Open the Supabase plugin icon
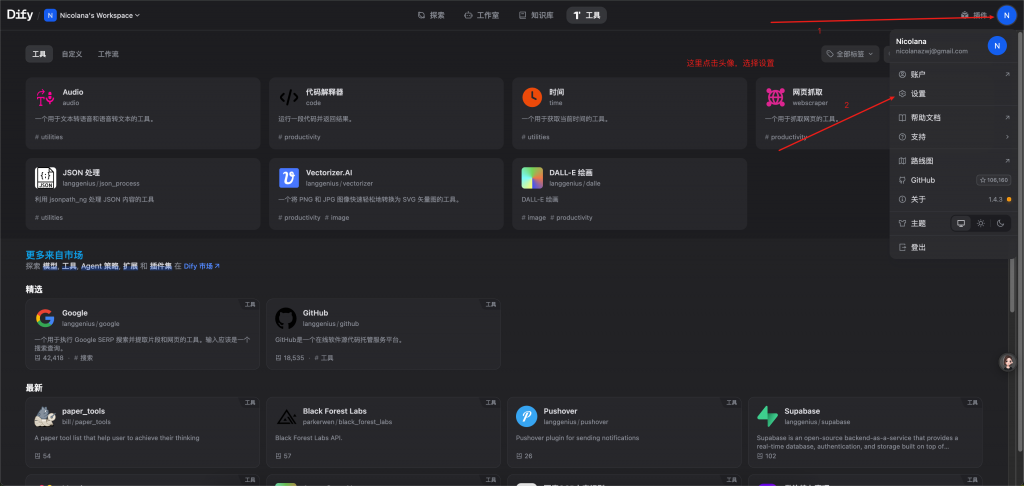 click(x=768, y=416)
